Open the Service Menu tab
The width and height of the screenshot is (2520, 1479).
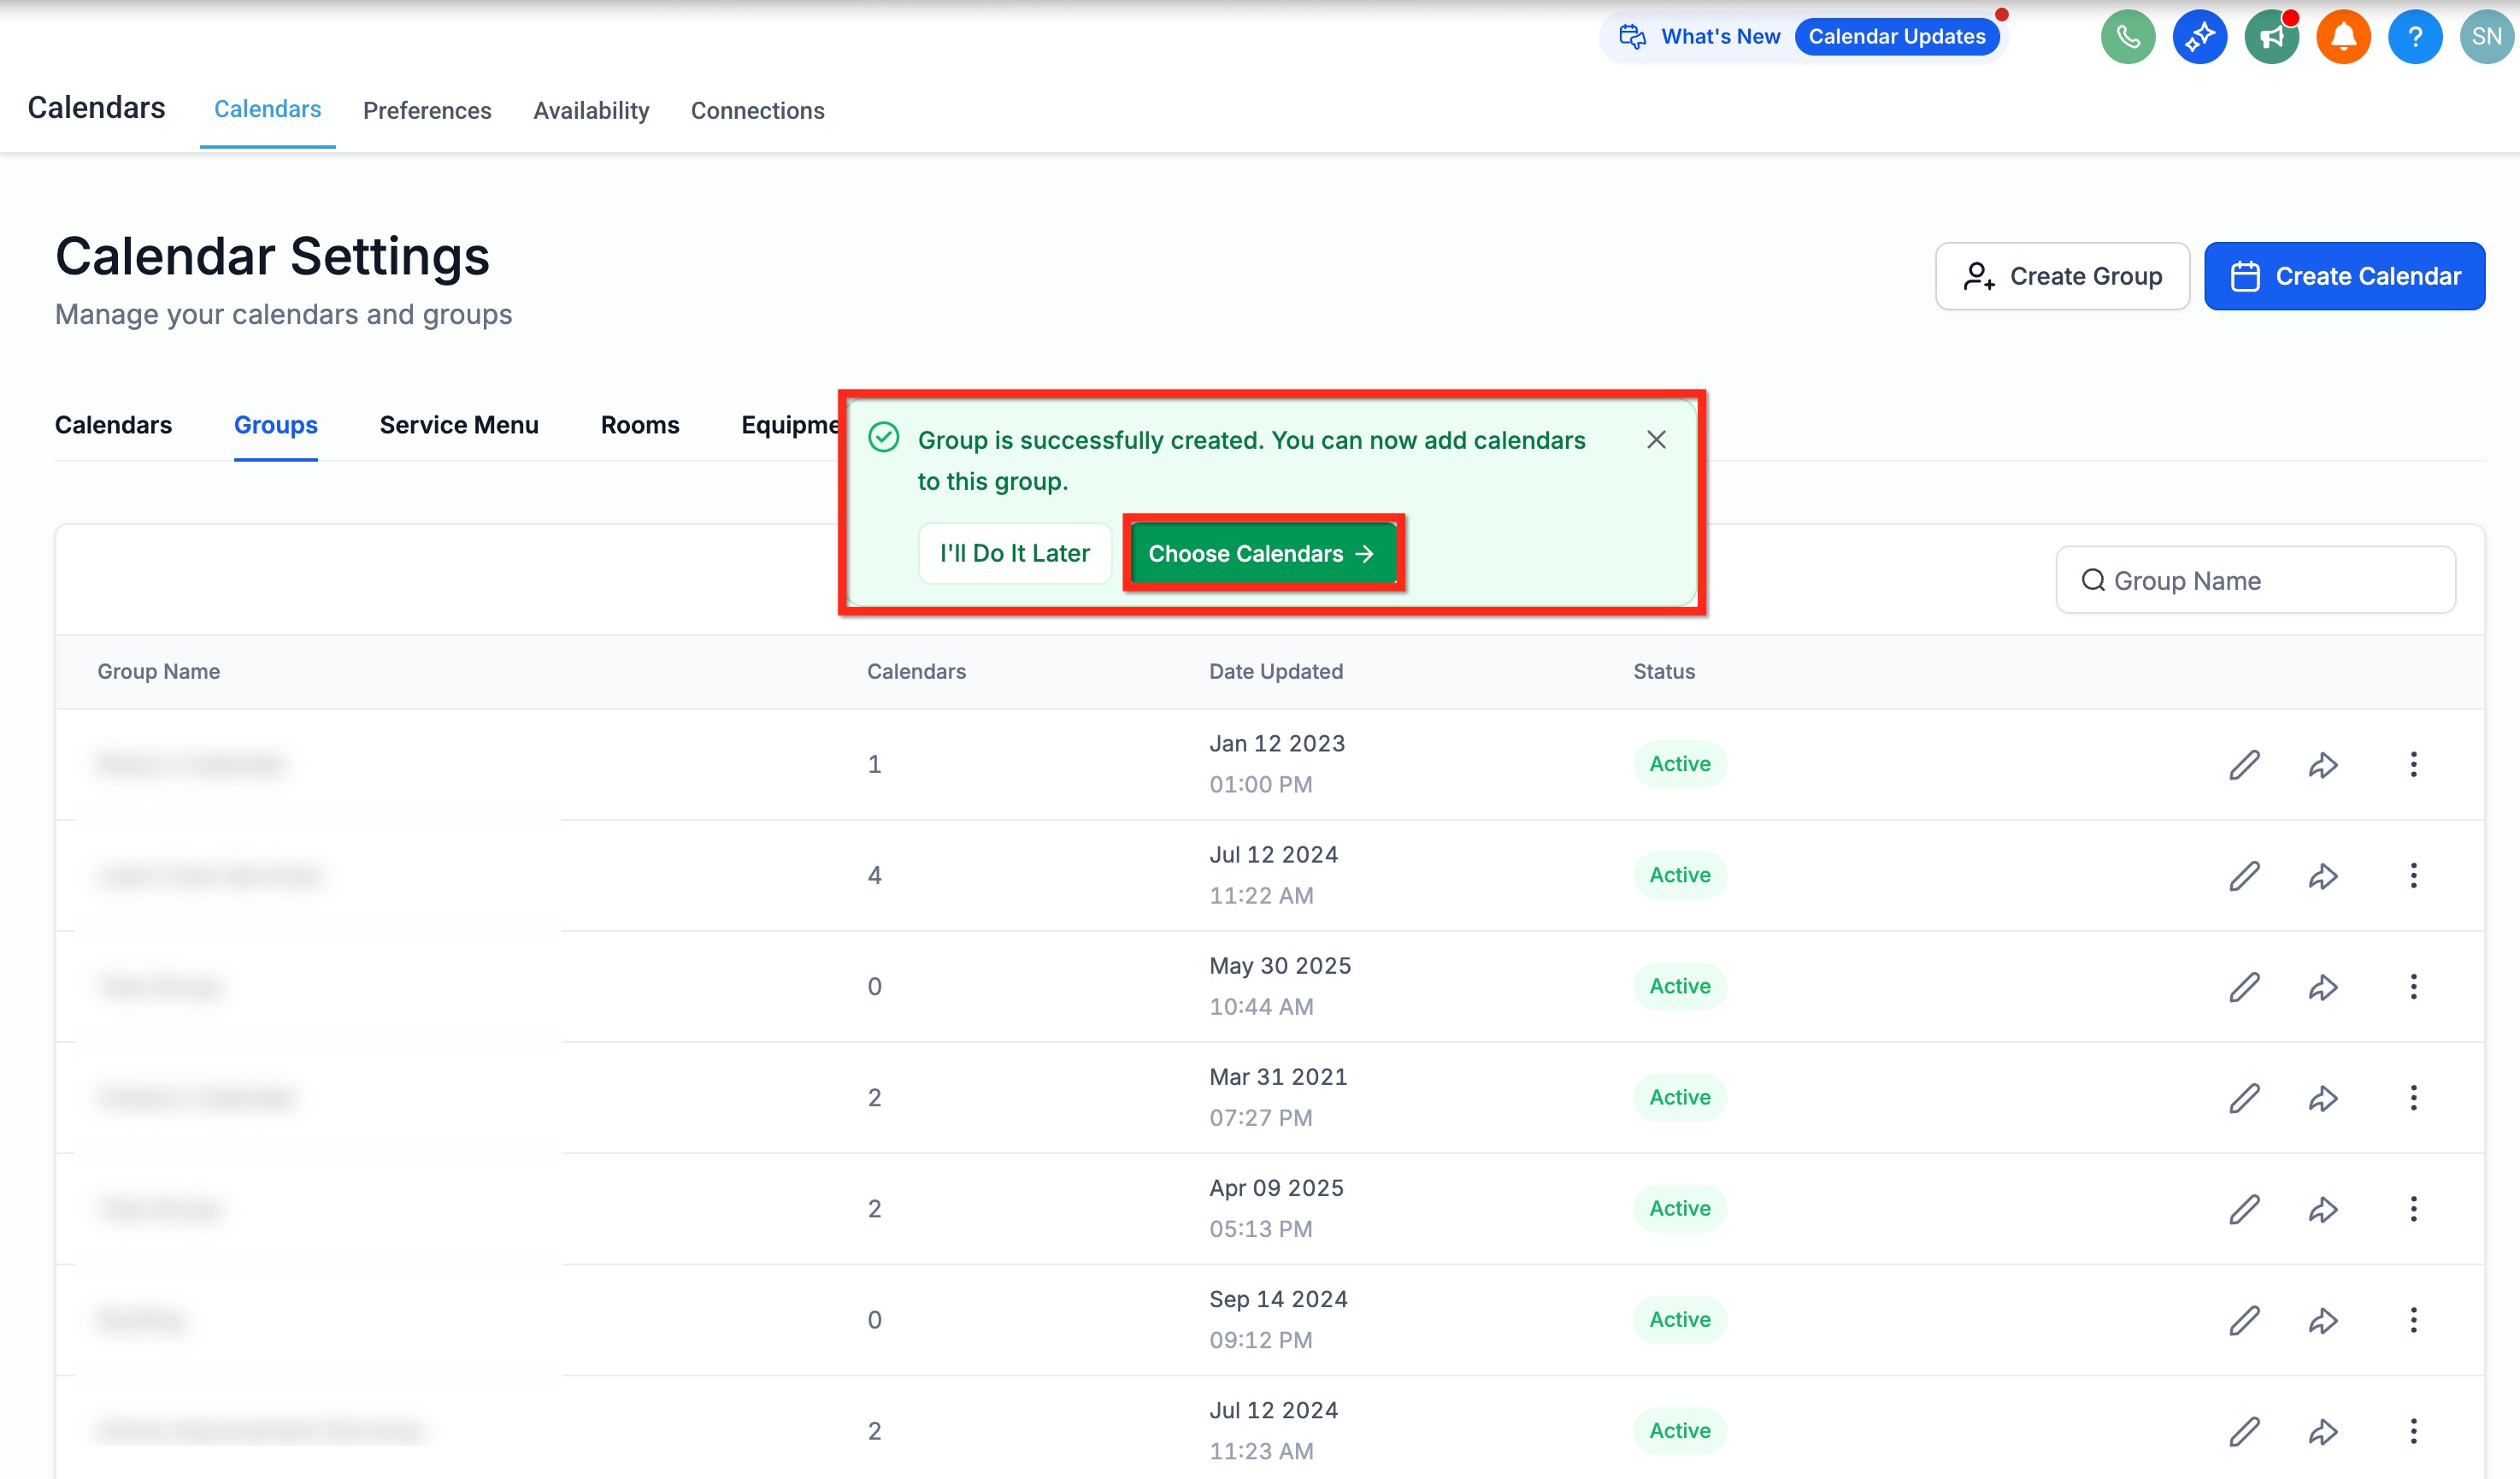(x=459, y=425)
